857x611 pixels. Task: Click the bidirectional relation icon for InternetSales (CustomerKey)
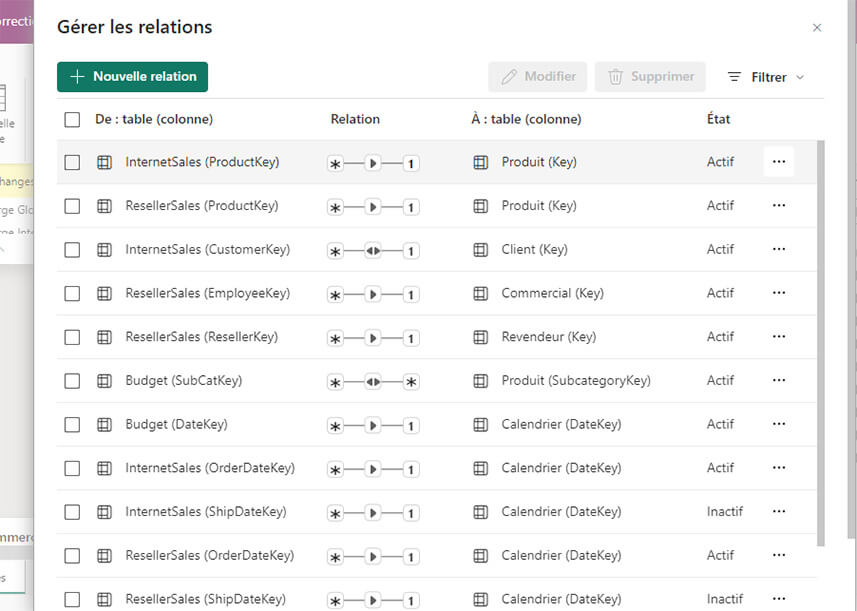coord(373,251)
